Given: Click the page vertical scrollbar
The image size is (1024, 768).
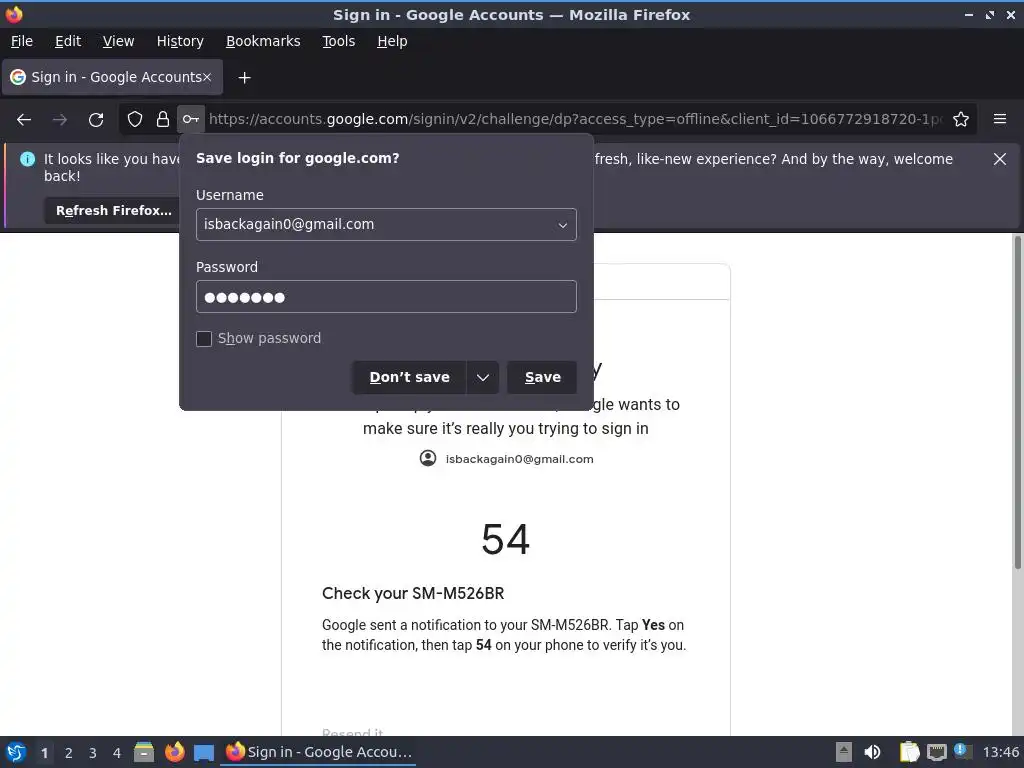Looking at the screenshot, I should [x=1017, y=402].
